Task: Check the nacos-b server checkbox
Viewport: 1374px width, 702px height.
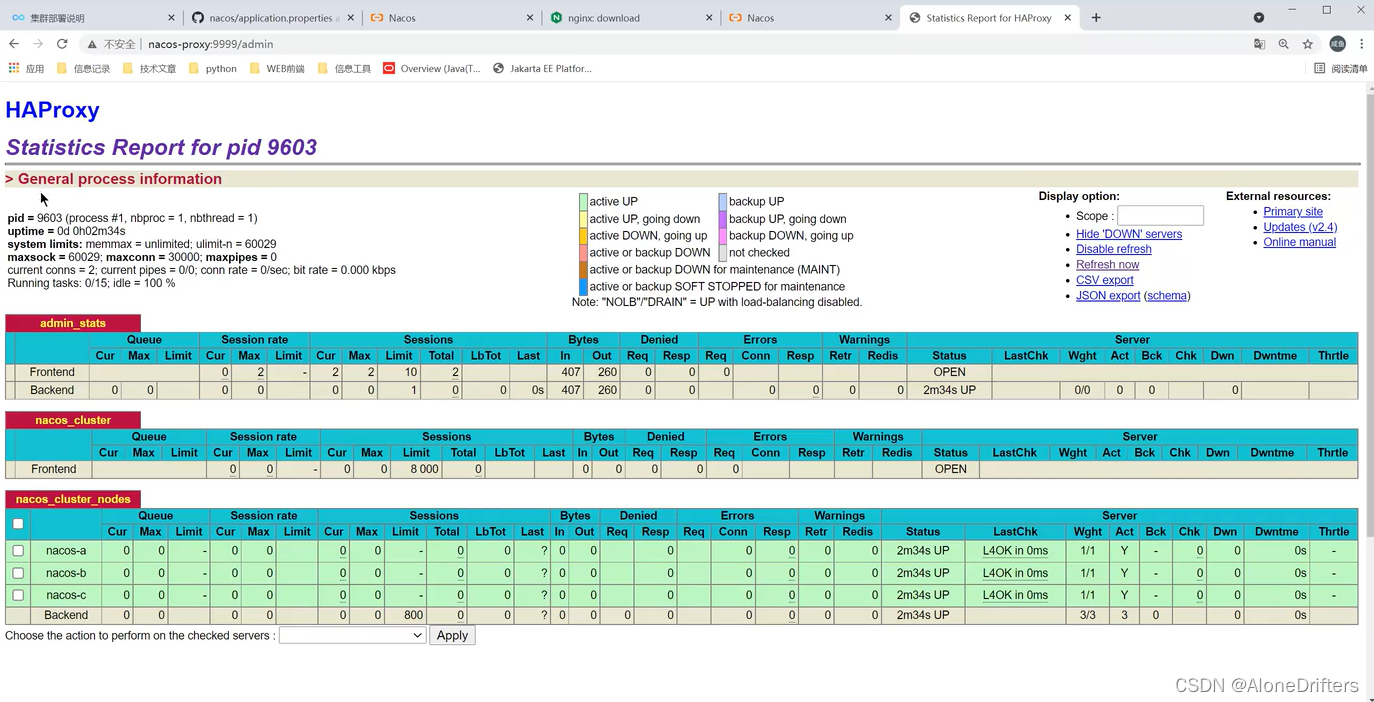Action: pyautogui.click(x=18, y=573)
